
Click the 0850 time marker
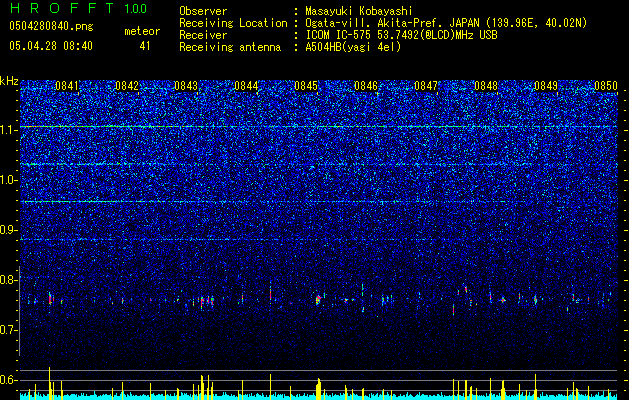(606, 86)
